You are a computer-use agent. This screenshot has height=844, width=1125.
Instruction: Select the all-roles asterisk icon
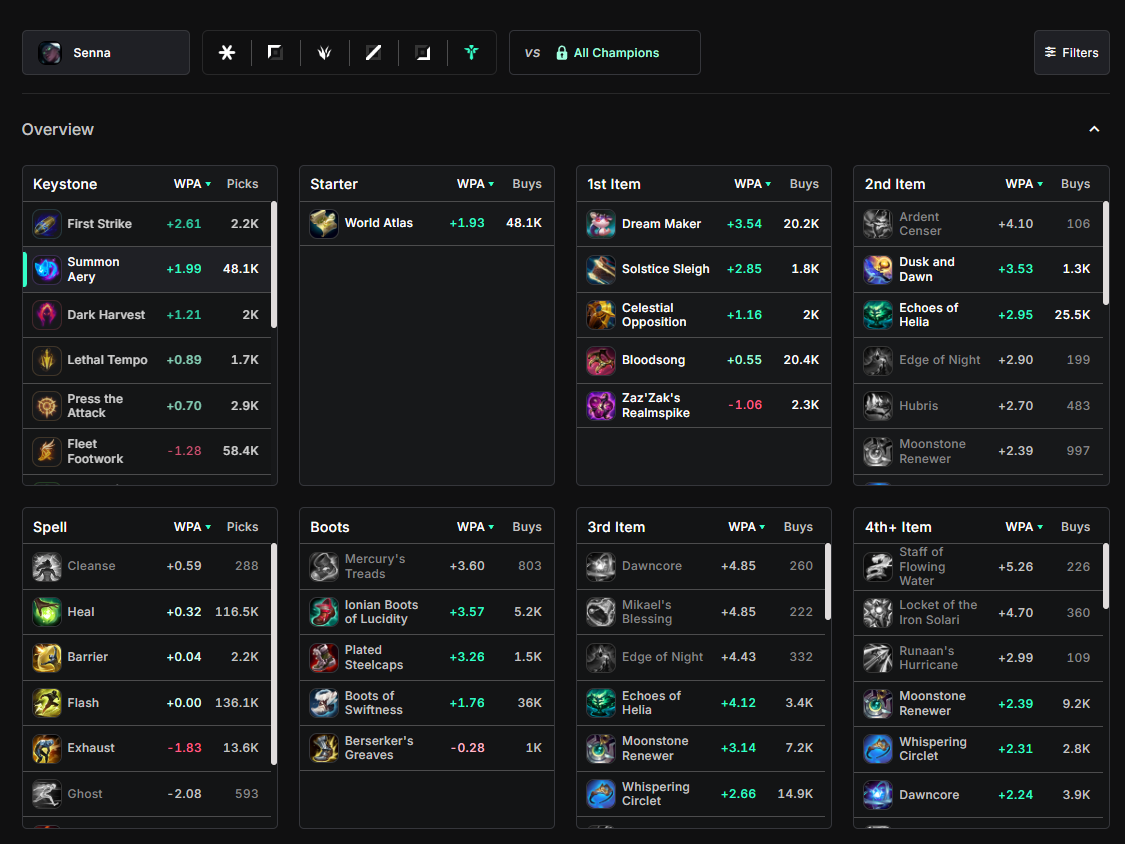click(227, 52)
